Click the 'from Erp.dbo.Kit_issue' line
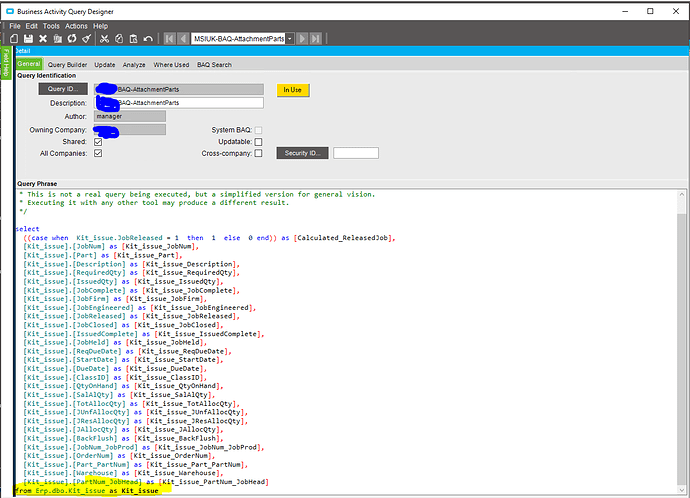690x498 pixels. [86, 491]
